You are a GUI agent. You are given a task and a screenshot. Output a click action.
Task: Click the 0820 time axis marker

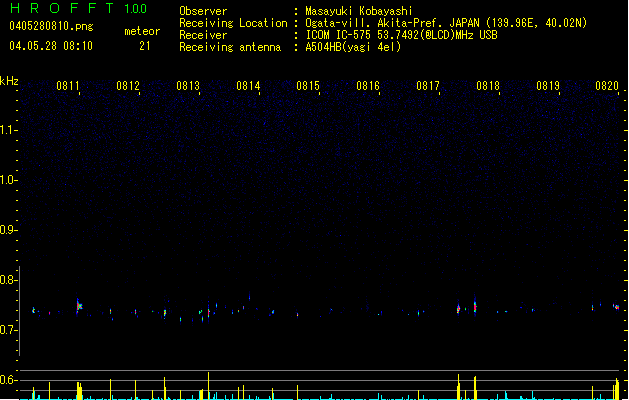[607, 86]
